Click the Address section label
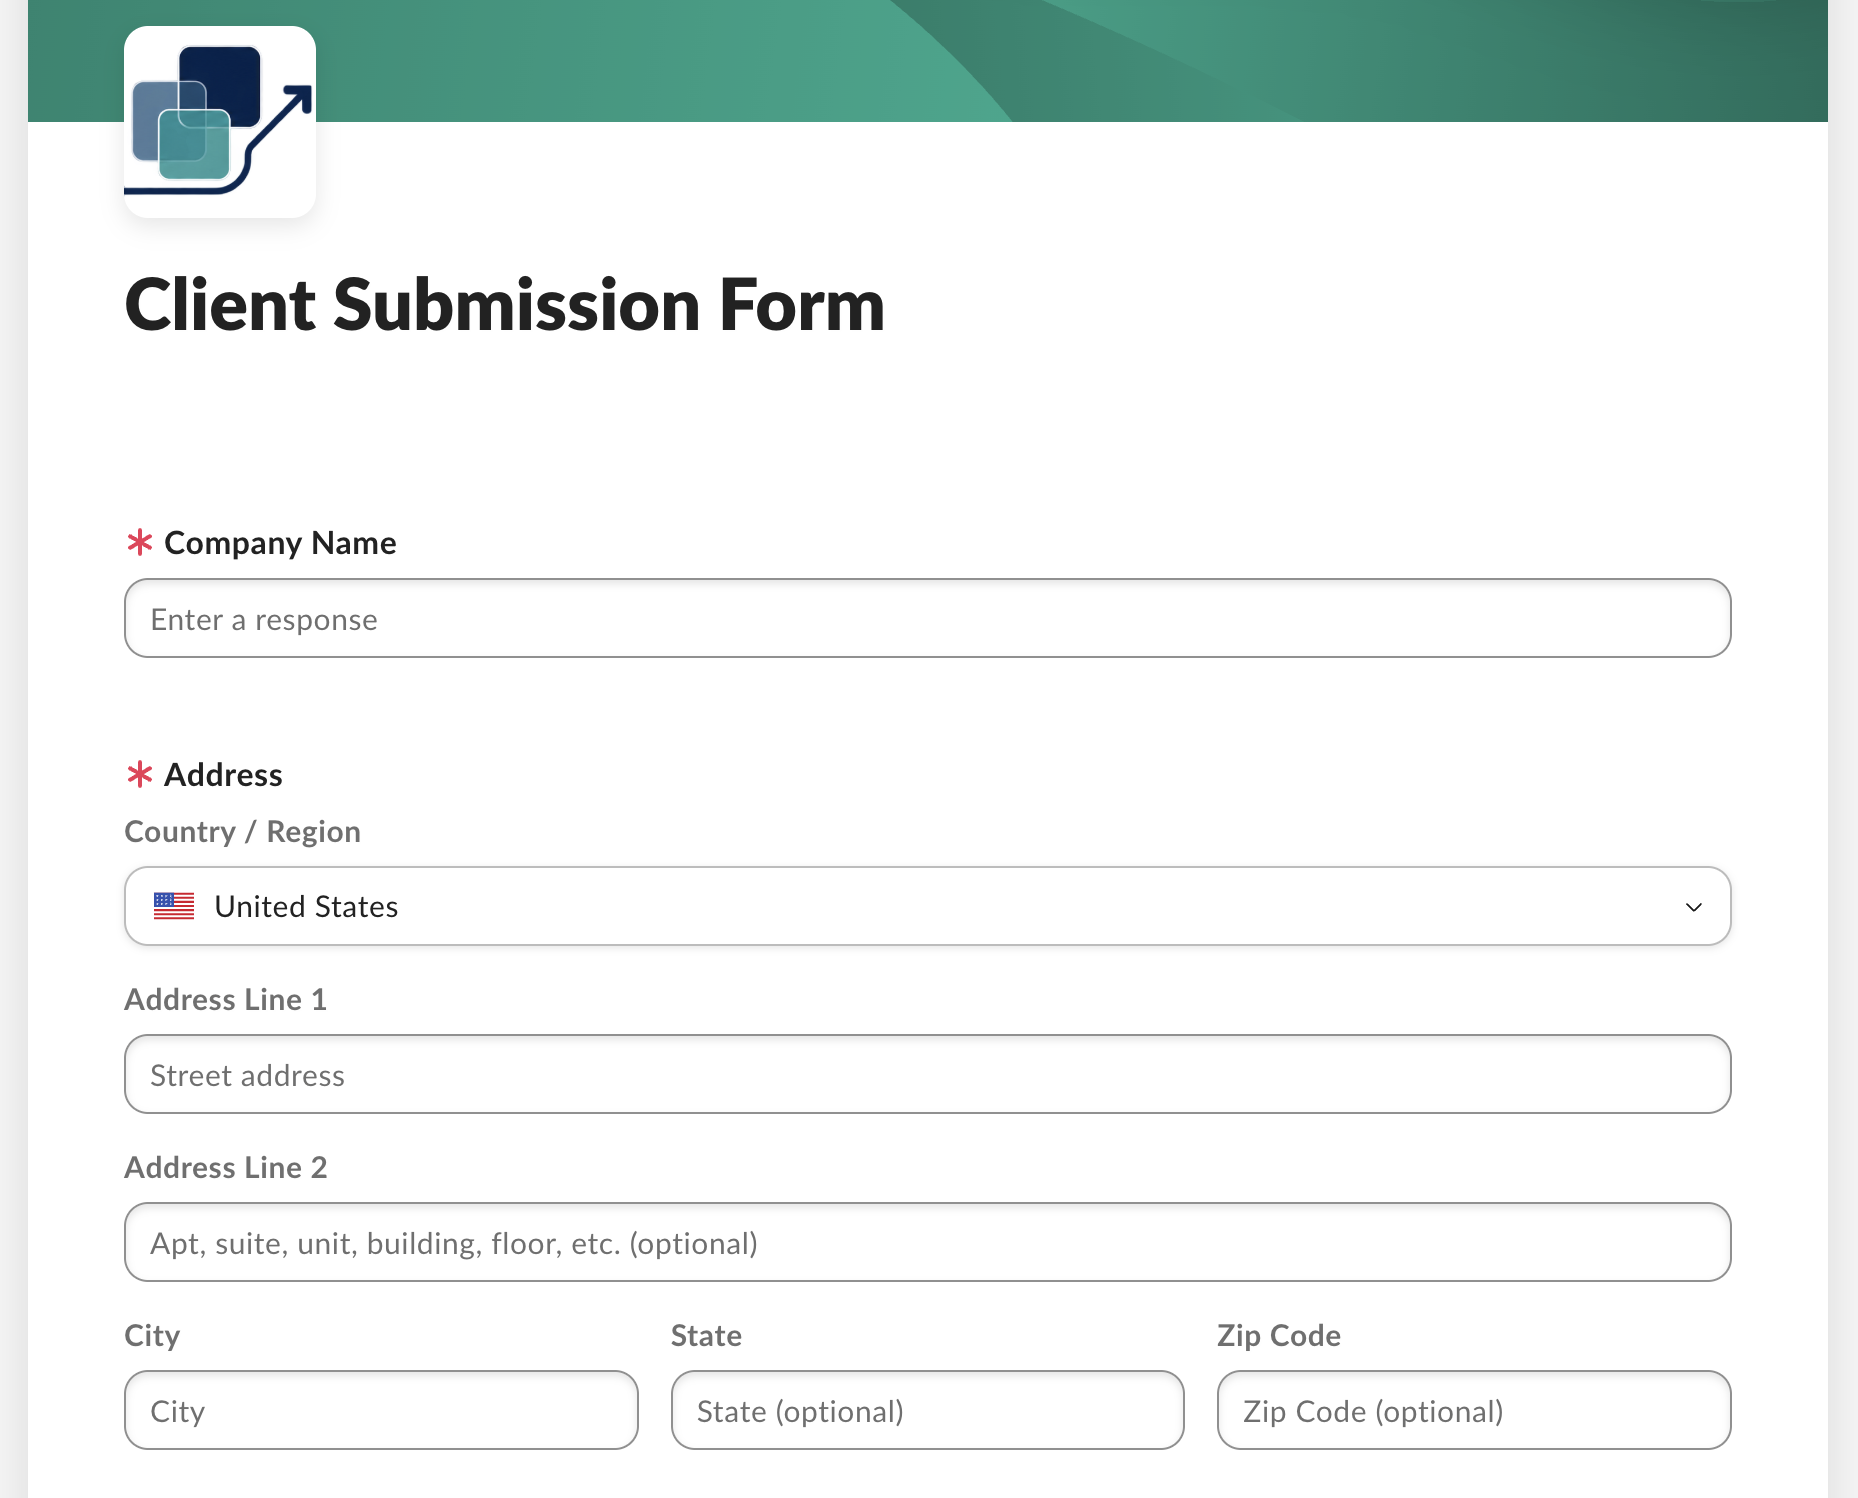This screenshot has height=1498, width=1858. pyautogui.click(x=223, y=775)
